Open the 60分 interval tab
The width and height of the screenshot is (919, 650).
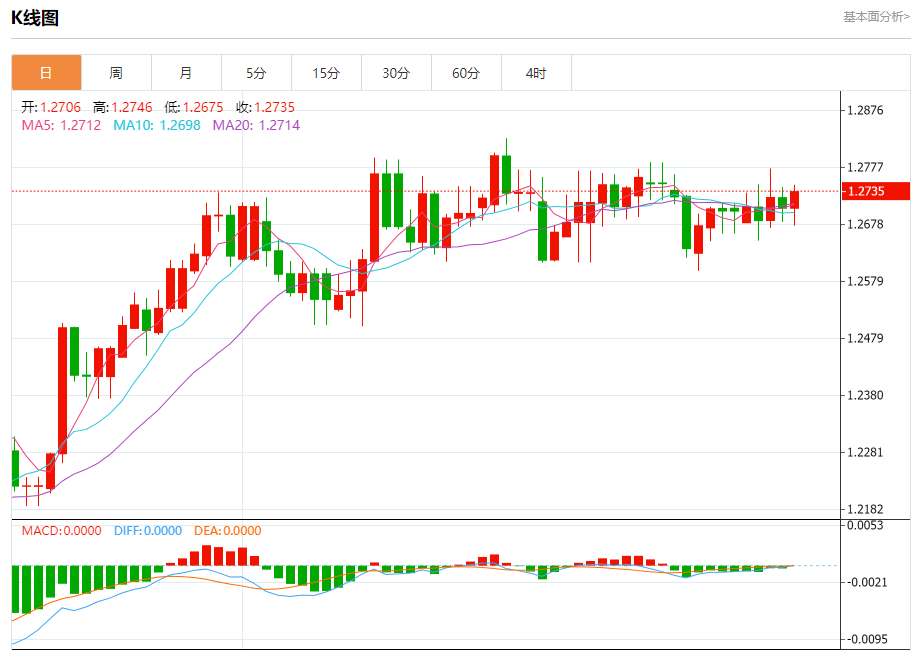click(x=466, y=73)
